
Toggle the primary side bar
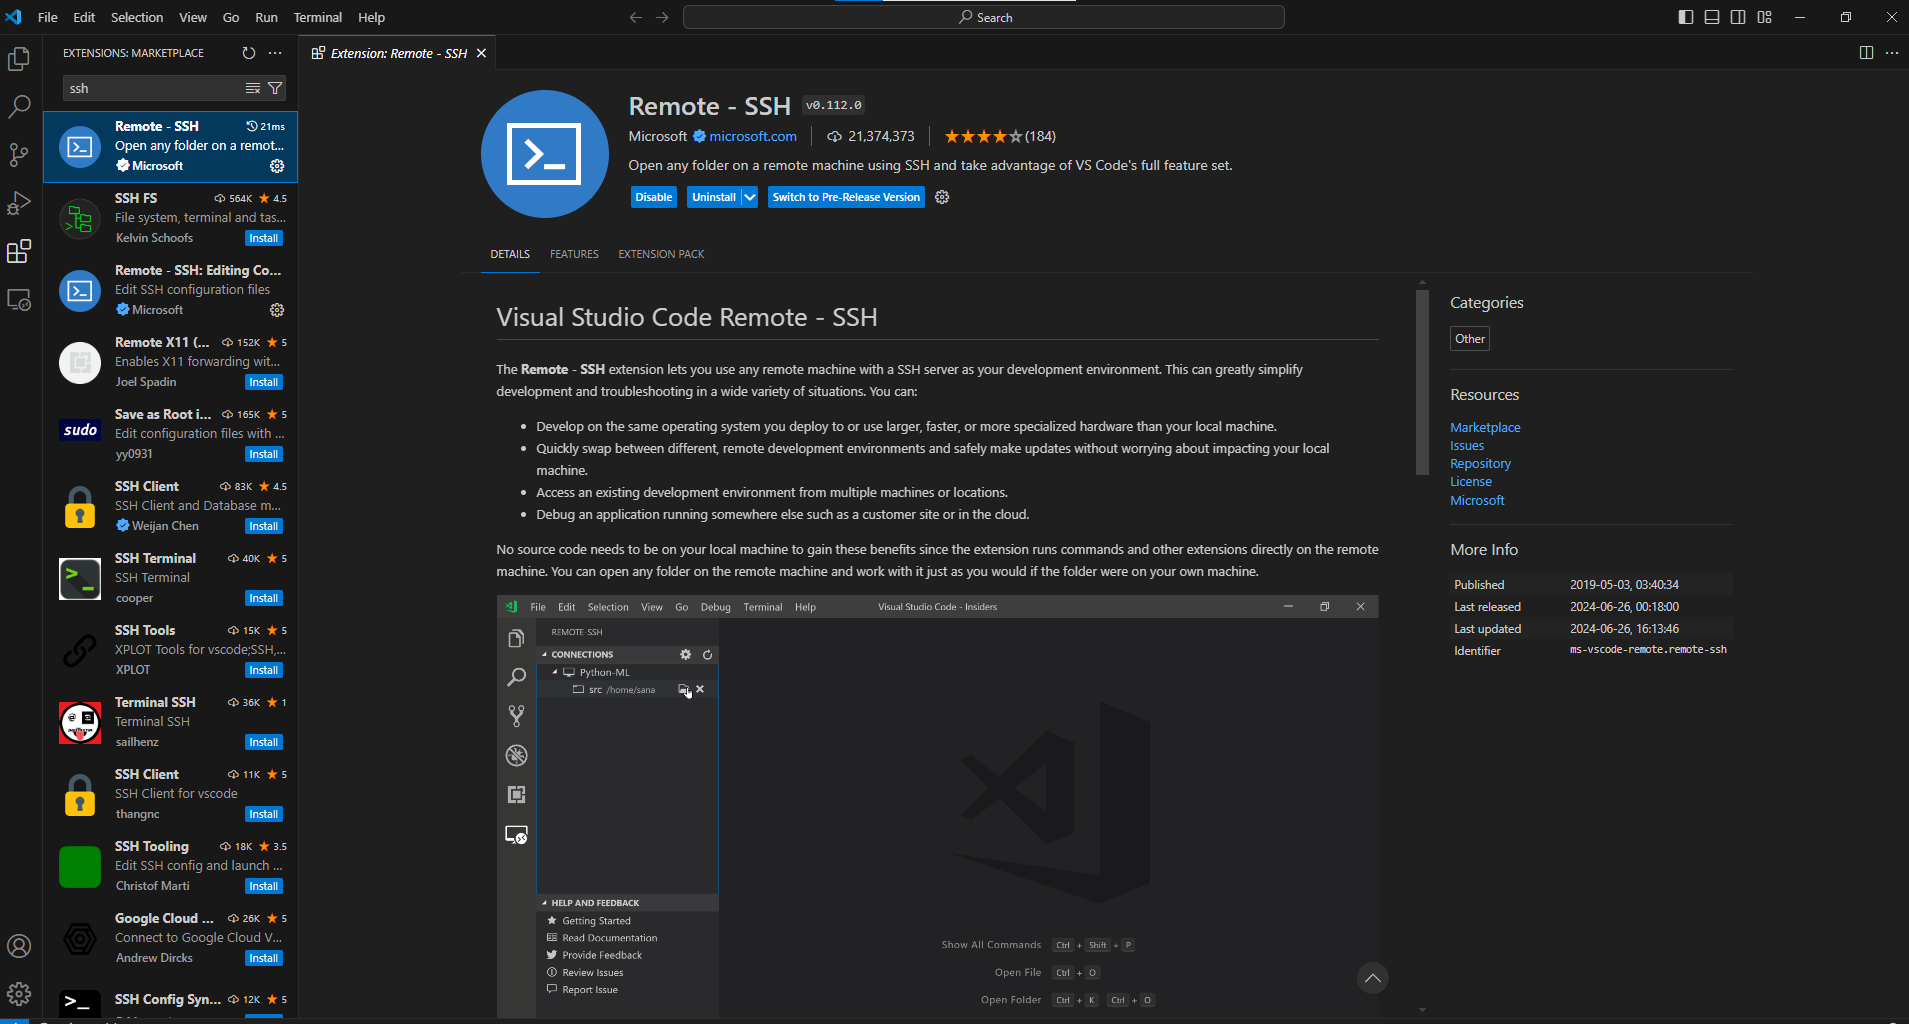click(1686, 17)
